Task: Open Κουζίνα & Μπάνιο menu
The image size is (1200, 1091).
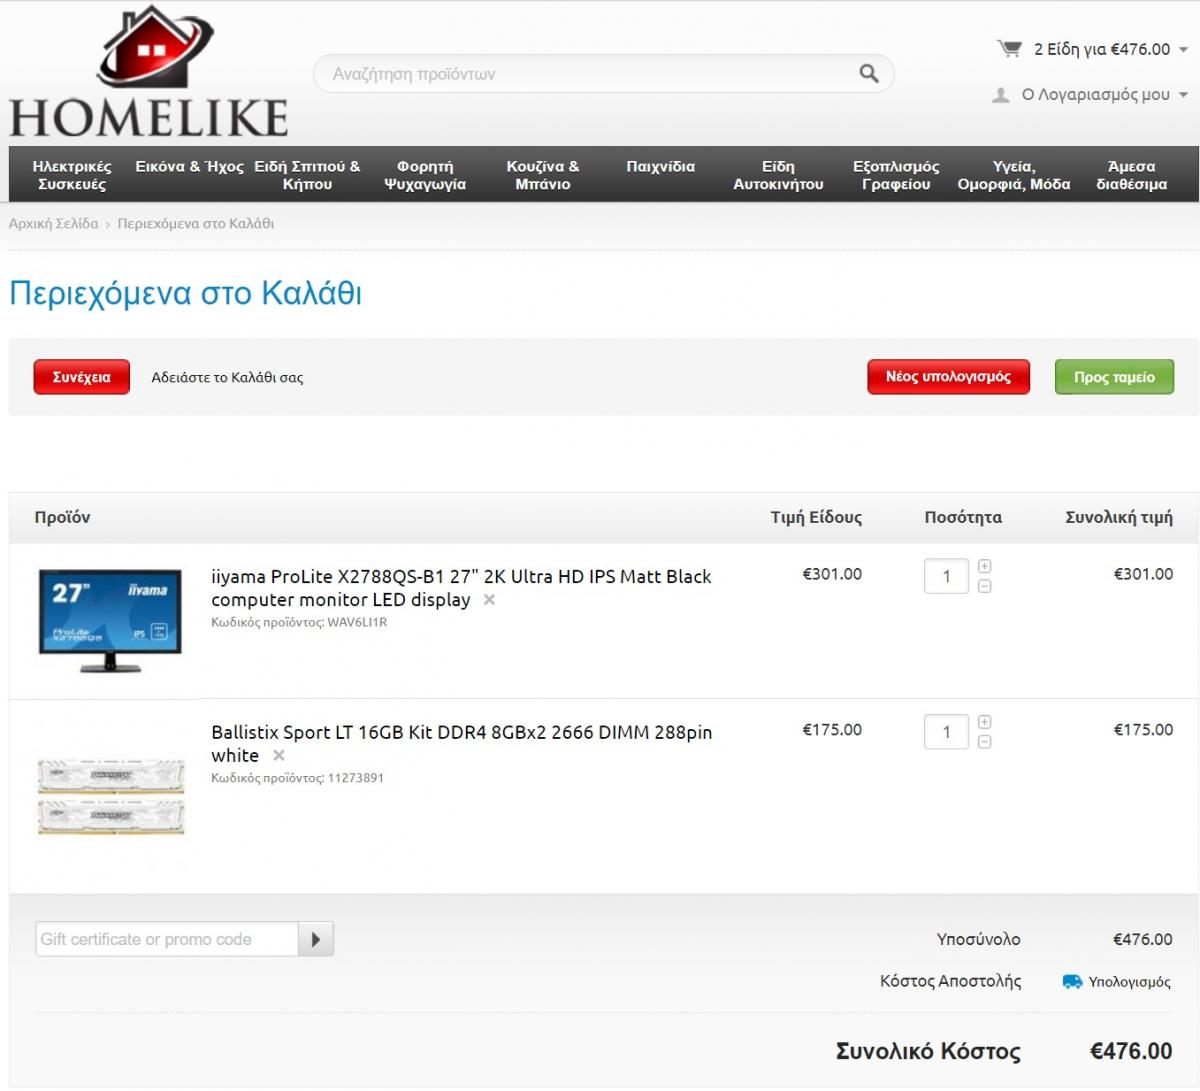Action: click(x=543, y=175)
